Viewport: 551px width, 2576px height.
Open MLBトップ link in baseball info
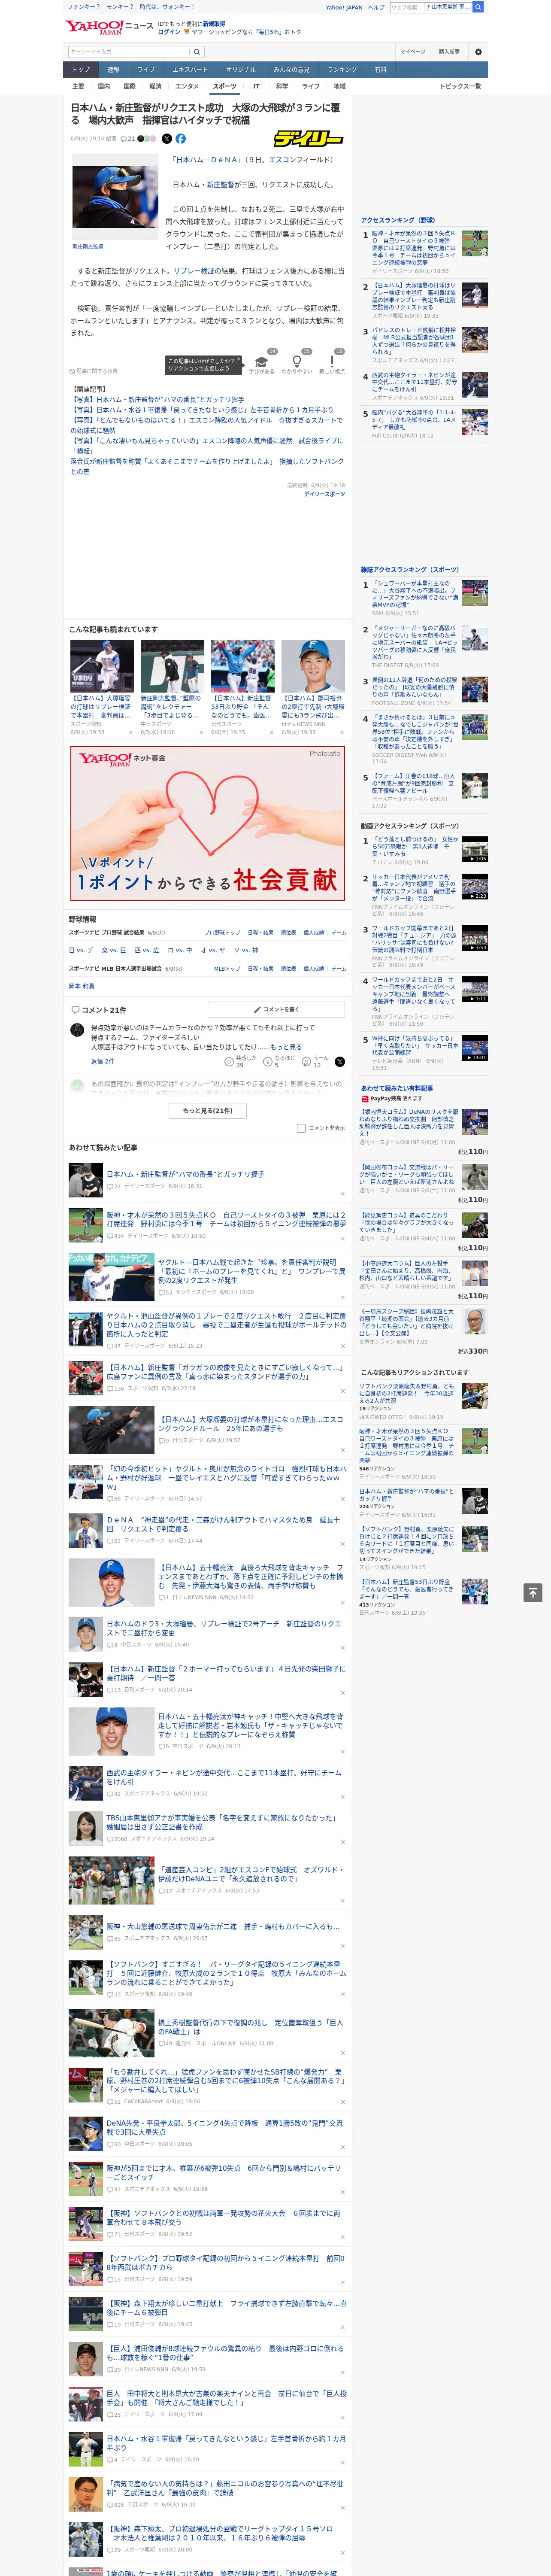click(x=227, y=968)
